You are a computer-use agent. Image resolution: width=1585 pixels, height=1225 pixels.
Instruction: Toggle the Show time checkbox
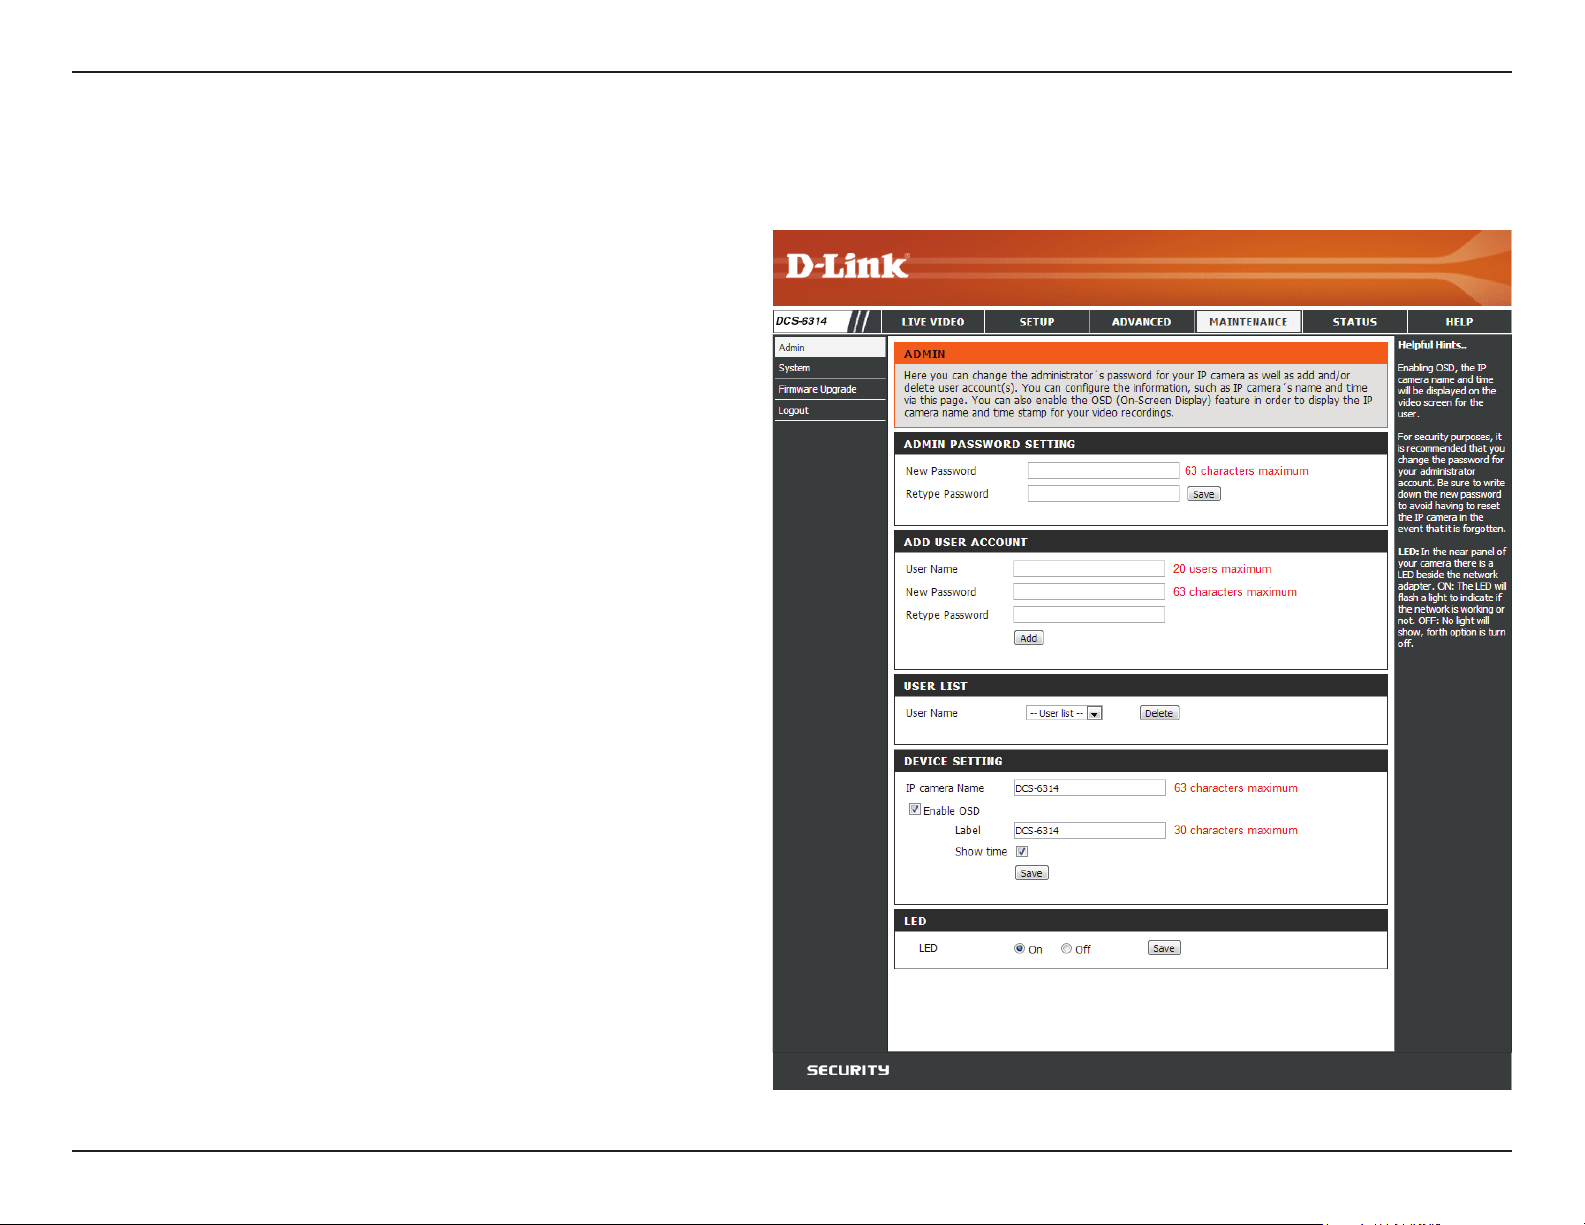tap(1022, 852)
